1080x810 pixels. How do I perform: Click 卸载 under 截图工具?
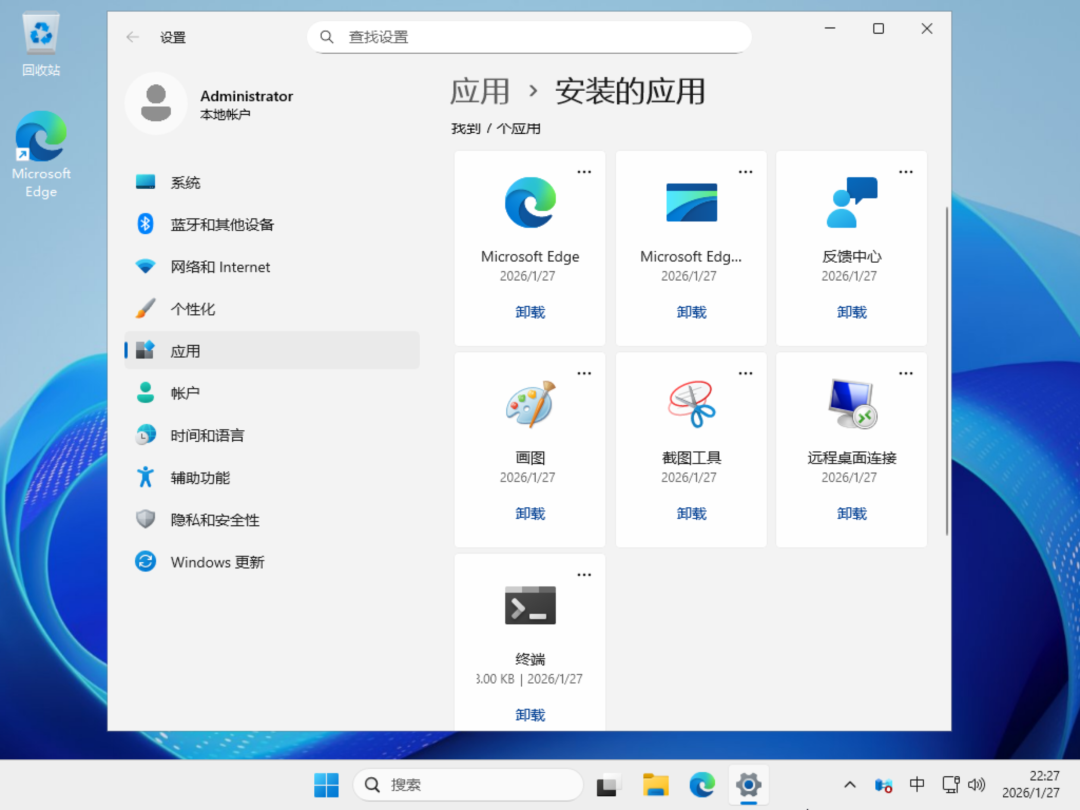(x=691, y=513)
